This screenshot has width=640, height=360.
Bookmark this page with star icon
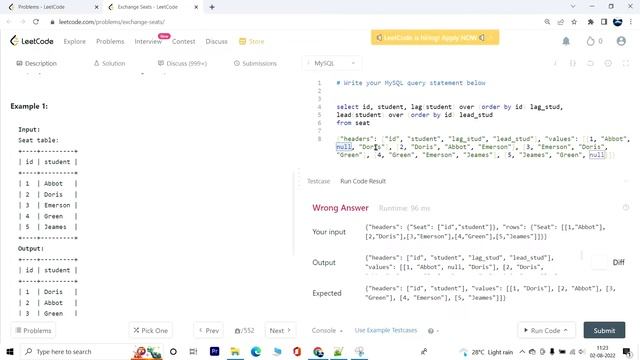tap(574, 22)
